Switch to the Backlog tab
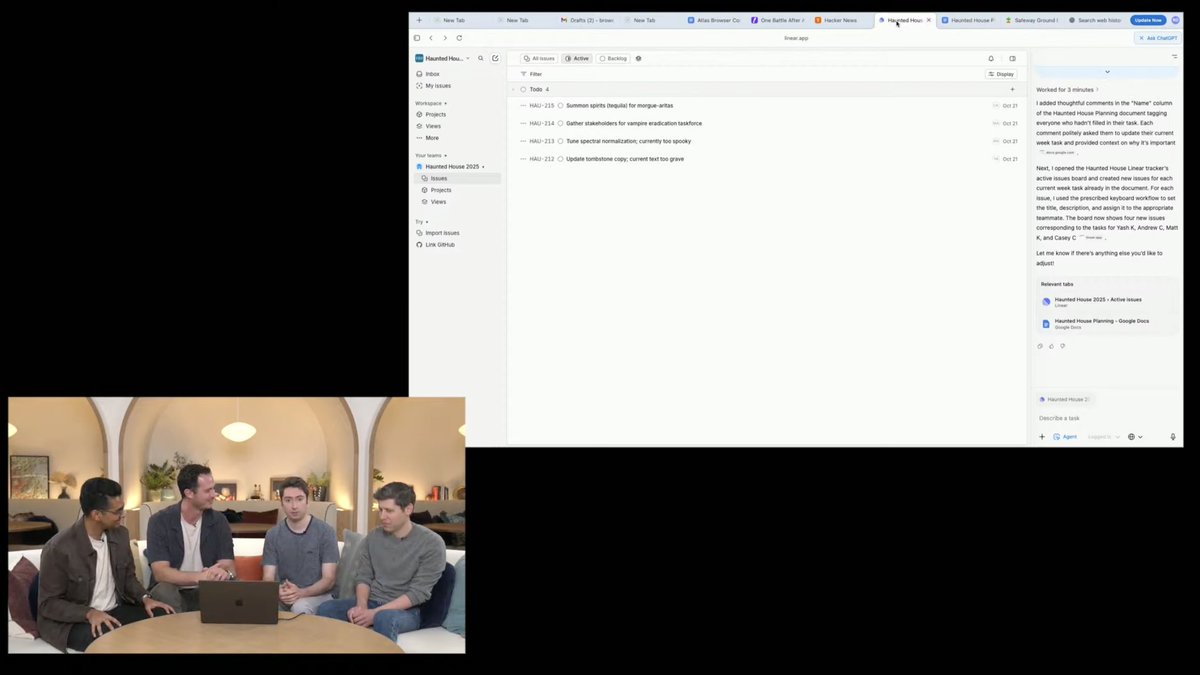The width and height of the screenshot is (1200, 675). pos(613,58)
